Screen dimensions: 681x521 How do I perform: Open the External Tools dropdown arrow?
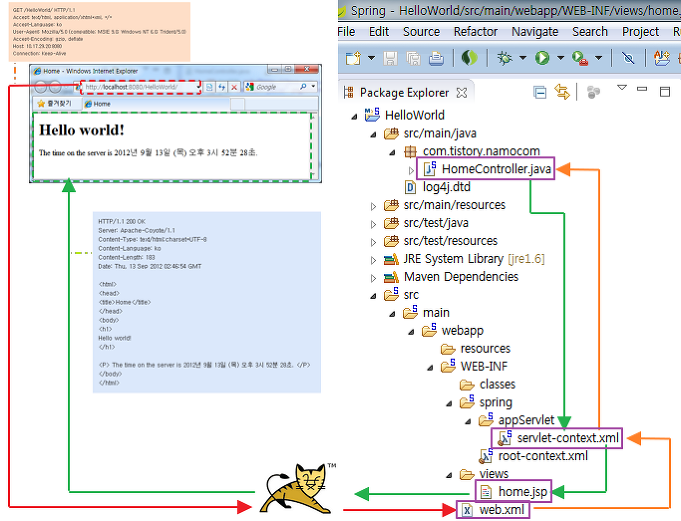(598, 58)
